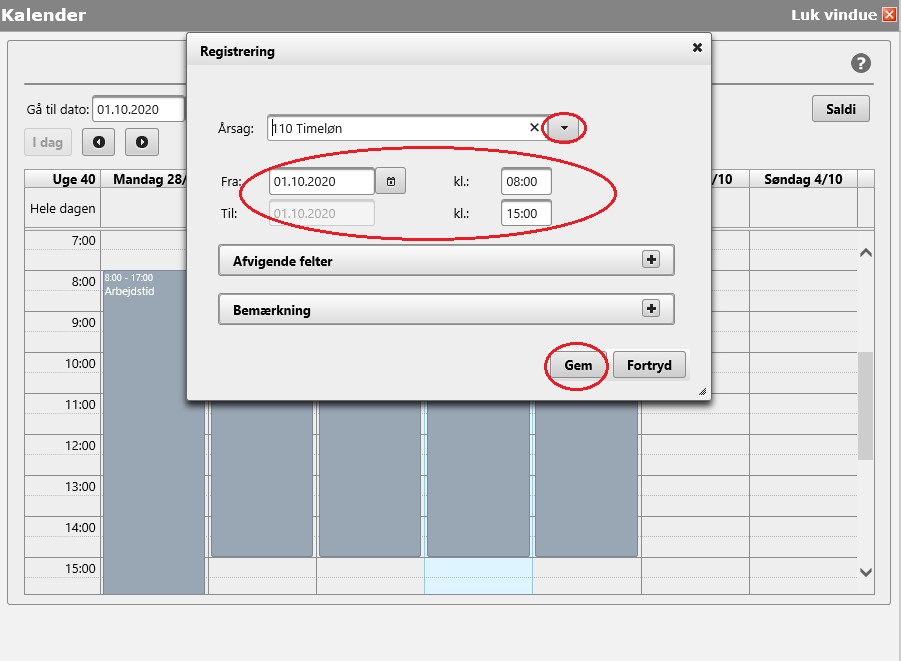Expand the Bemærkning section
This screenshot has width=901, height=661.
tap(651, 308)
